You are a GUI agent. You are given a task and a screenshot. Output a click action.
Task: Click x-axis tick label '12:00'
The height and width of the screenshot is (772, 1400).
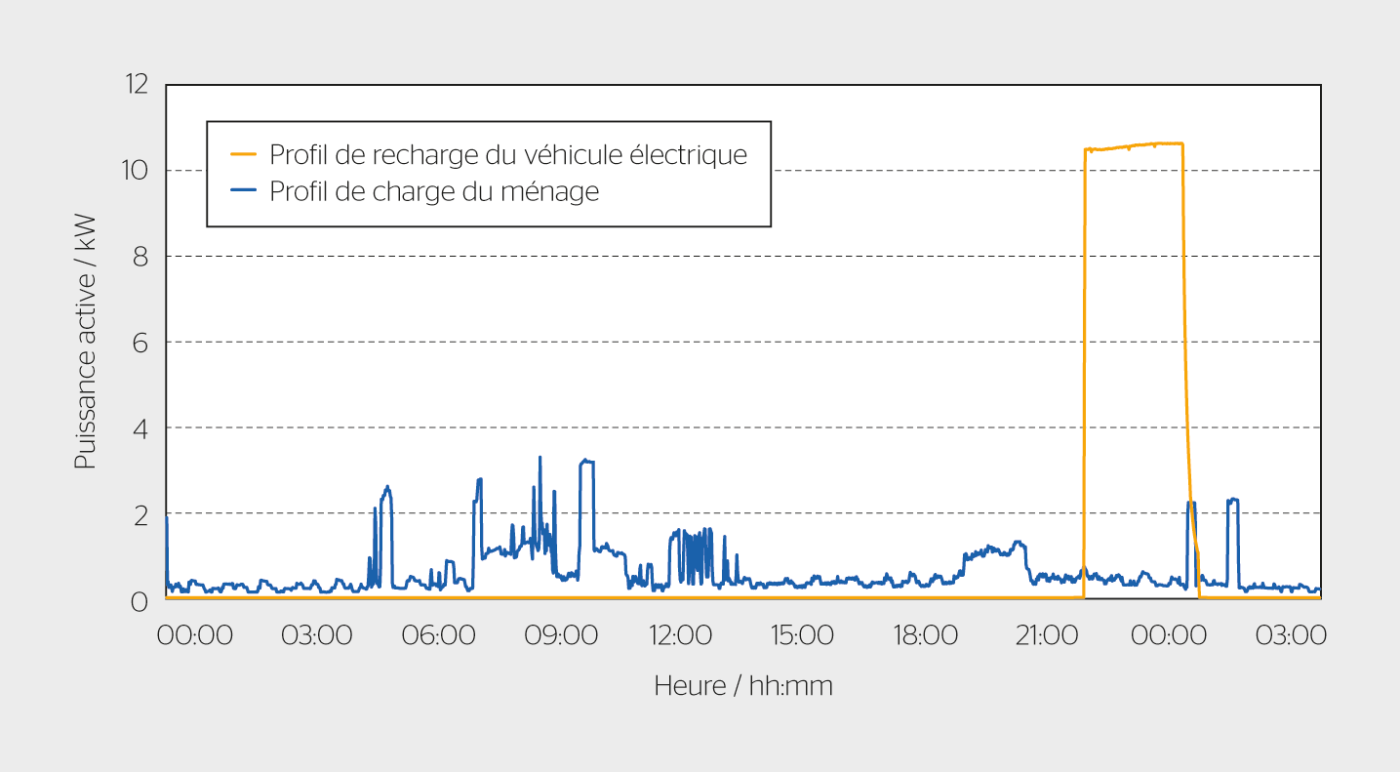pos(682,635)
